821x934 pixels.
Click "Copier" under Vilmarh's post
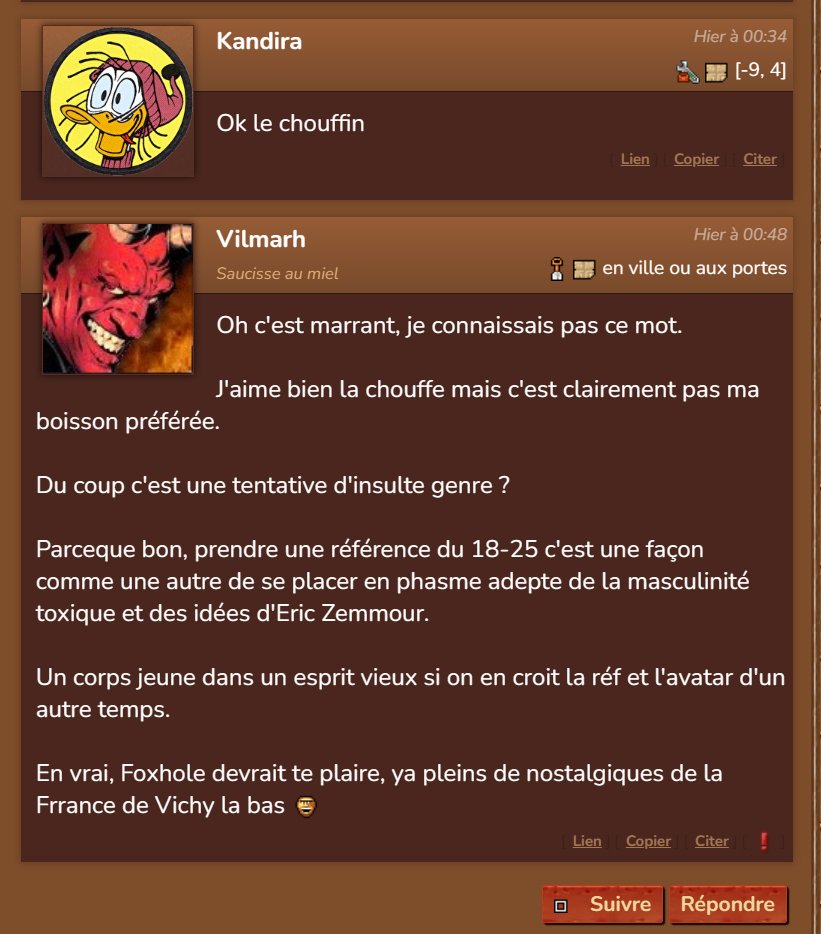648,841
